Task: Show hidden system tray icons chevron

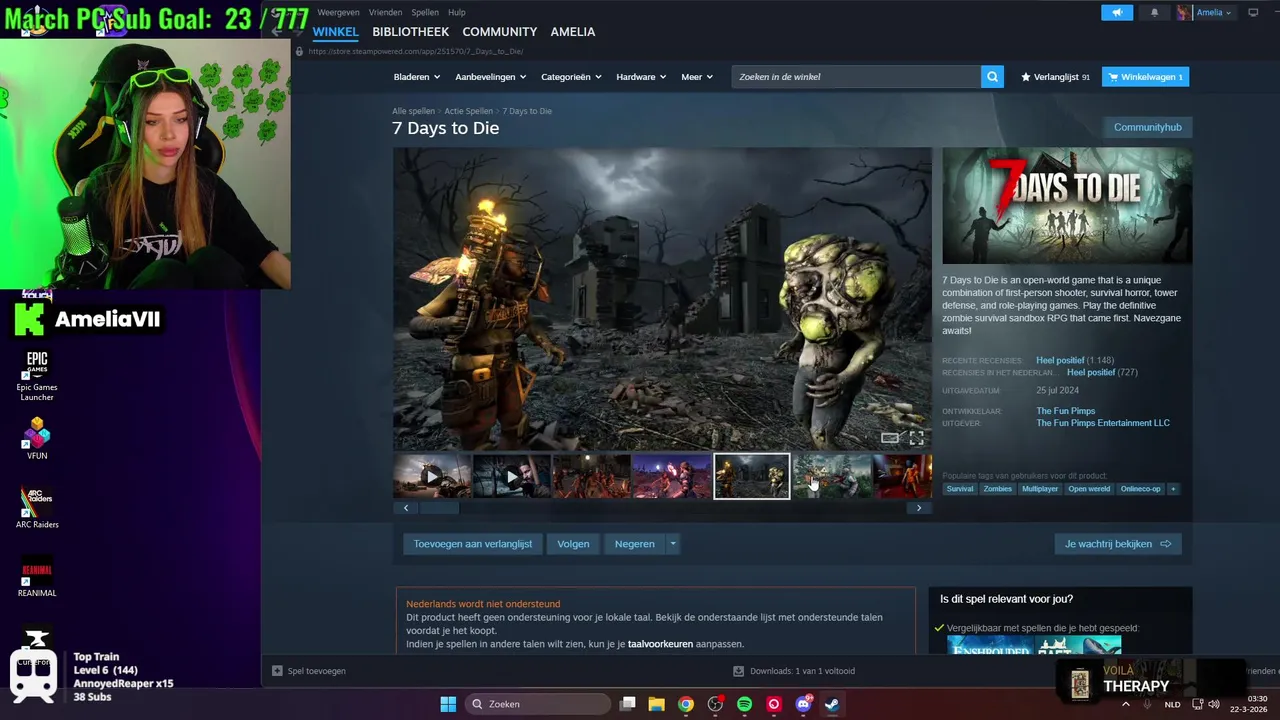Action: click(1126, 704)
